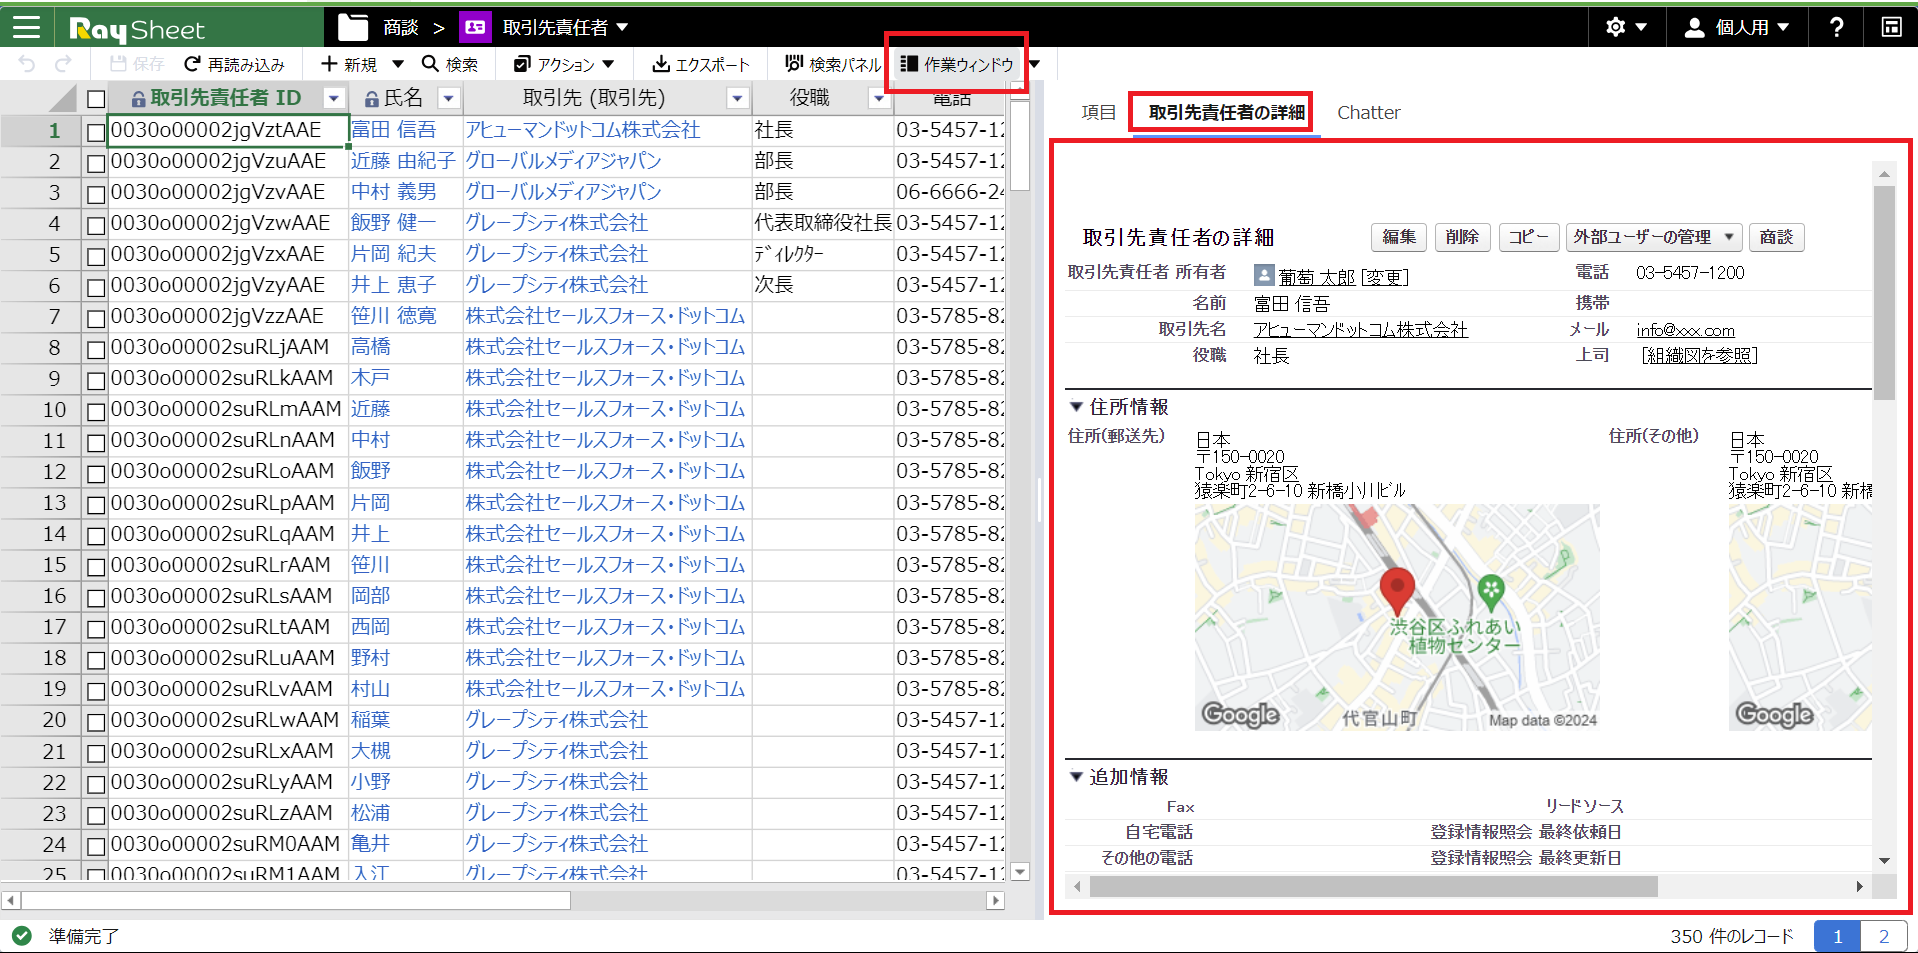The width and height of the screenshot is (1918, 953).
Task: Open 取引責任者 ID column filter dropdown
Action: coord(334,98)
